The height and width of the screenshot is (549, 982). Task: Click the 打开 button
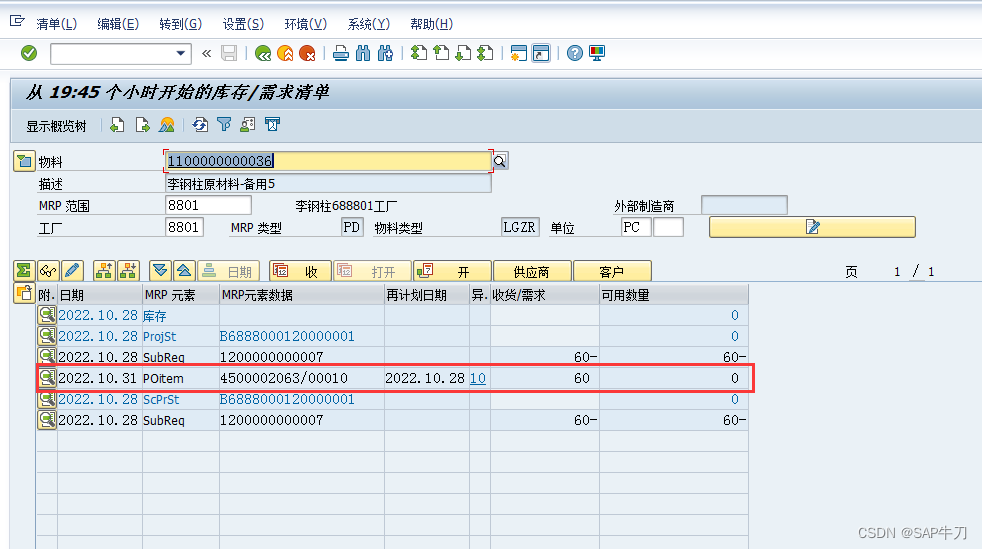(x=373, y=271)
